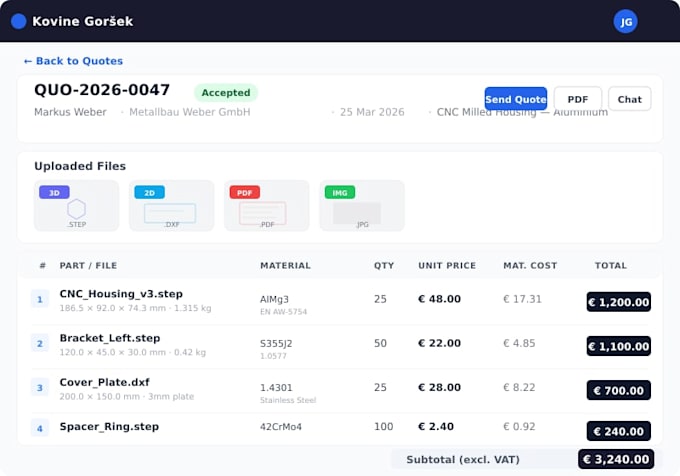Export the quote with the PDF button
The height and width of the screenshot is (476, 680).
coord(578,99)
